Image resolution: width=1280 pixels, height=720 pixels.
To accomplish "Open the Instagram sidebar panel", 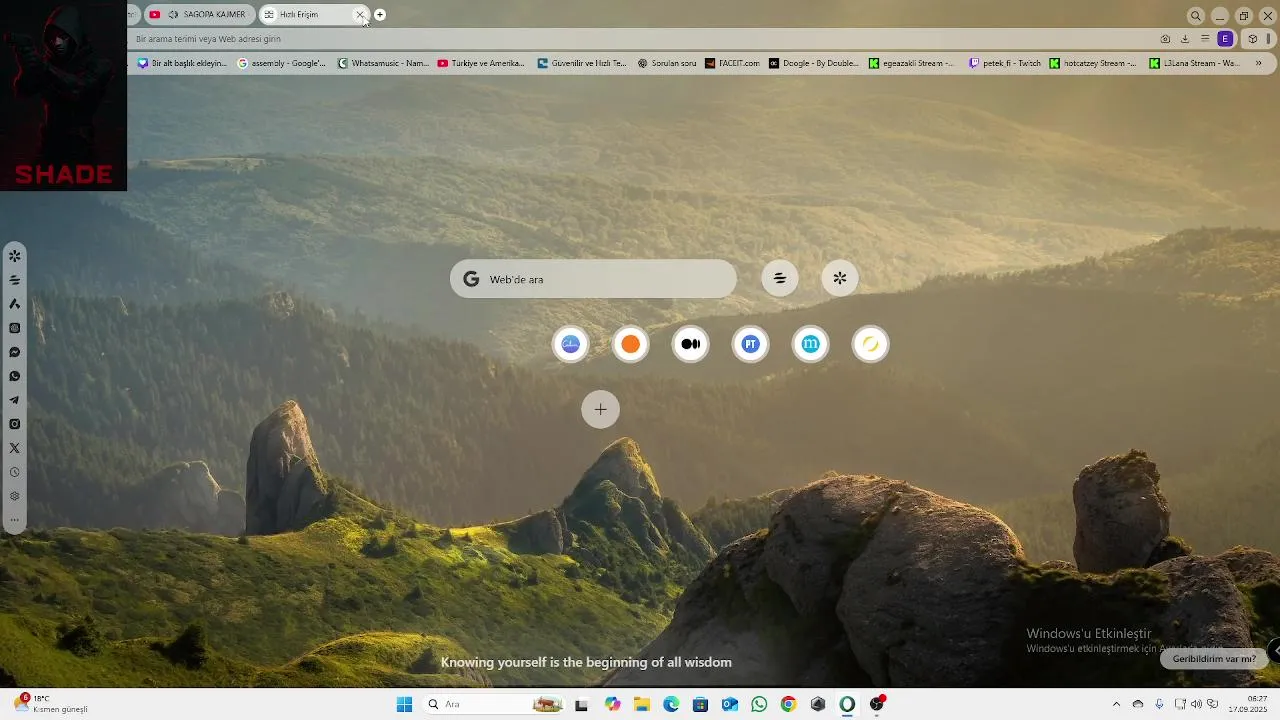I will 14,424.
